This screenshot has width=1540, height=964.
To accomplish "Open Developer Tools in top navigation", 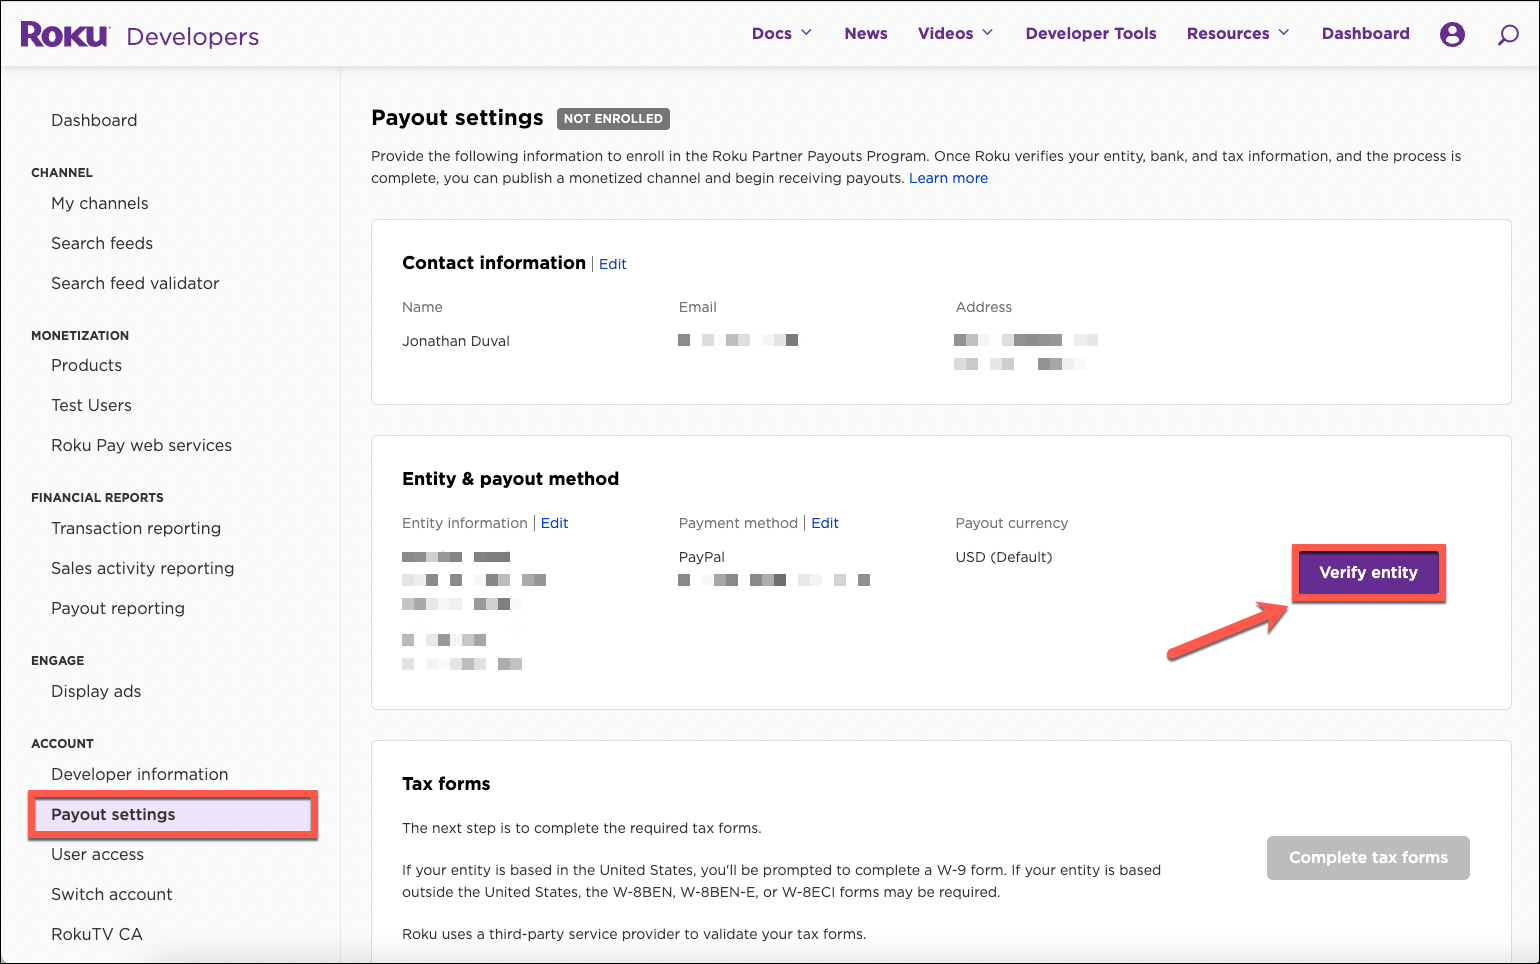I will 1091,33.
